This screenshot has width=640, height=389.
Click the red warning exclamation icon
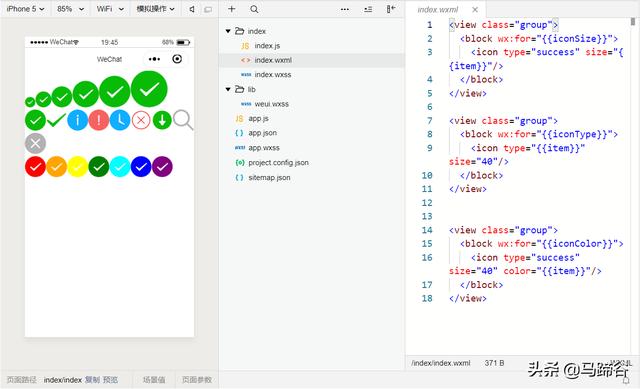99,120
